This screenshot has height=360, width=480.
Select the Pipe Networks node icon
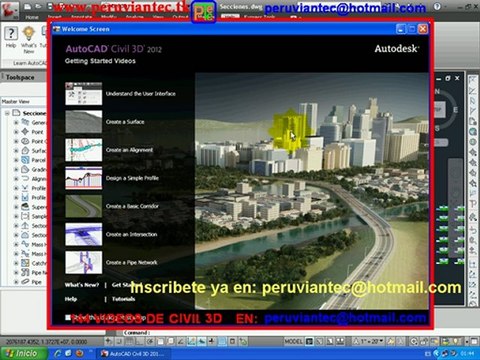(x=25, y=272)
